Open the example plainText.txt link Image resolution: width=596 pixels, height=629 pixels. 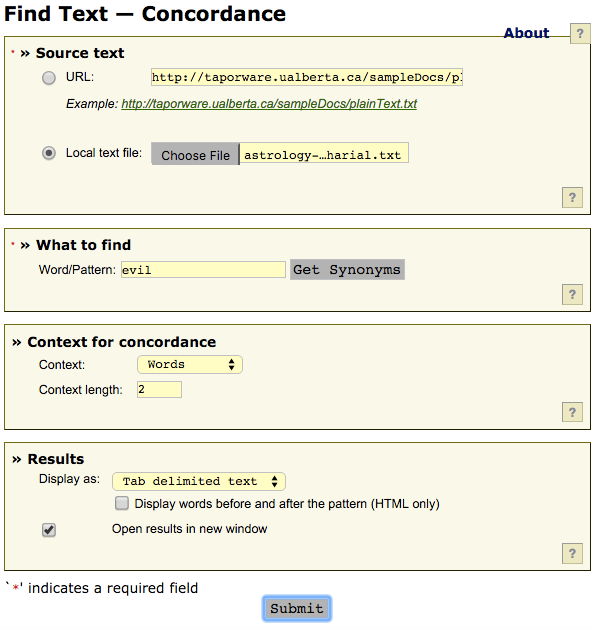pos(269,104)
